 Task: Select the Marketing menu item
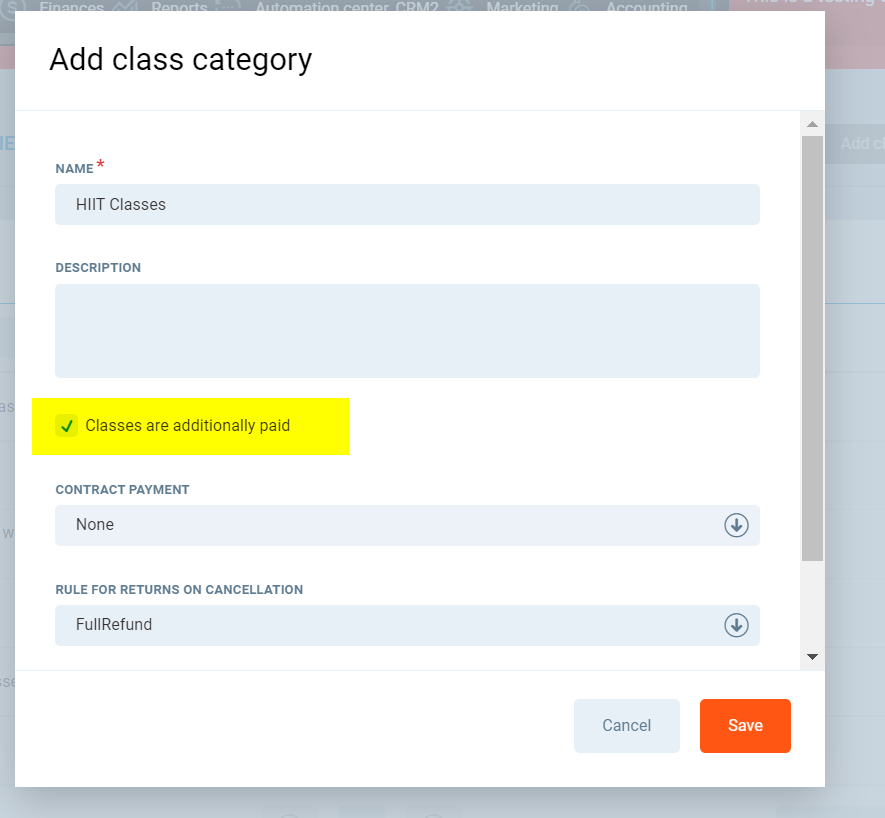click(522, 7)
